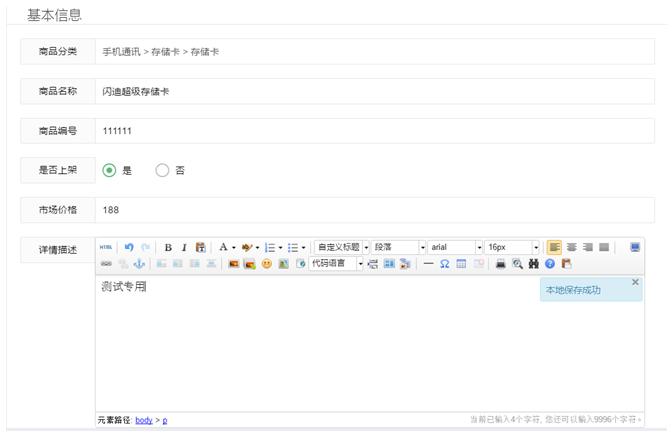
Task: Click the 本地保存成功 message text
Action: (x=573, y=290)
